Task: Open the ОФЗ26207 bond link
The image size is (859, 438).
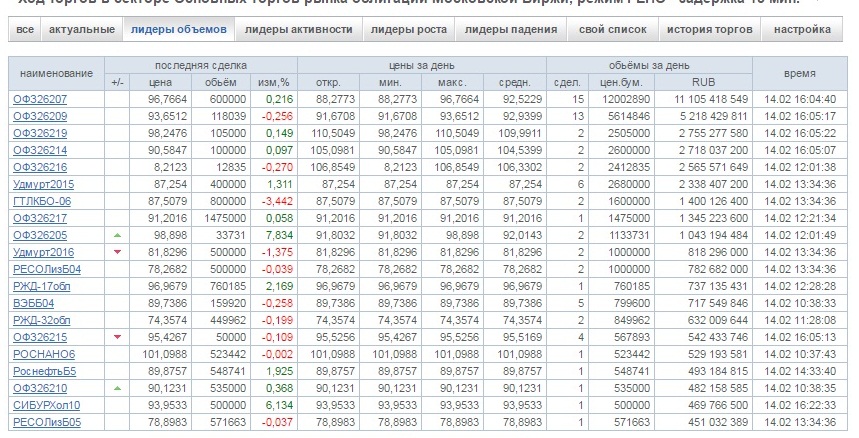Action: click(40, 99)
